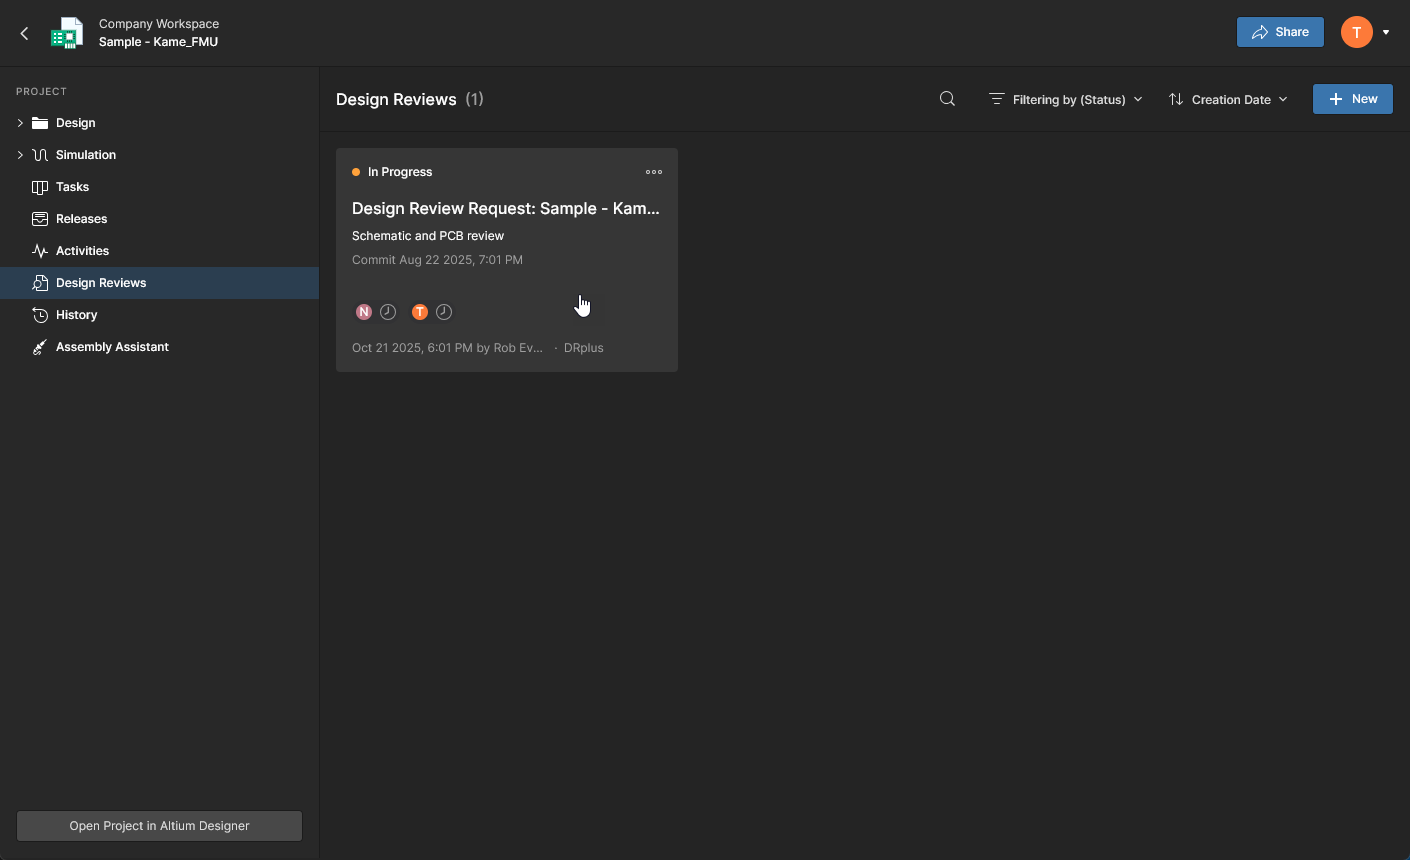Click the back arrow in header

click(25, 33)
